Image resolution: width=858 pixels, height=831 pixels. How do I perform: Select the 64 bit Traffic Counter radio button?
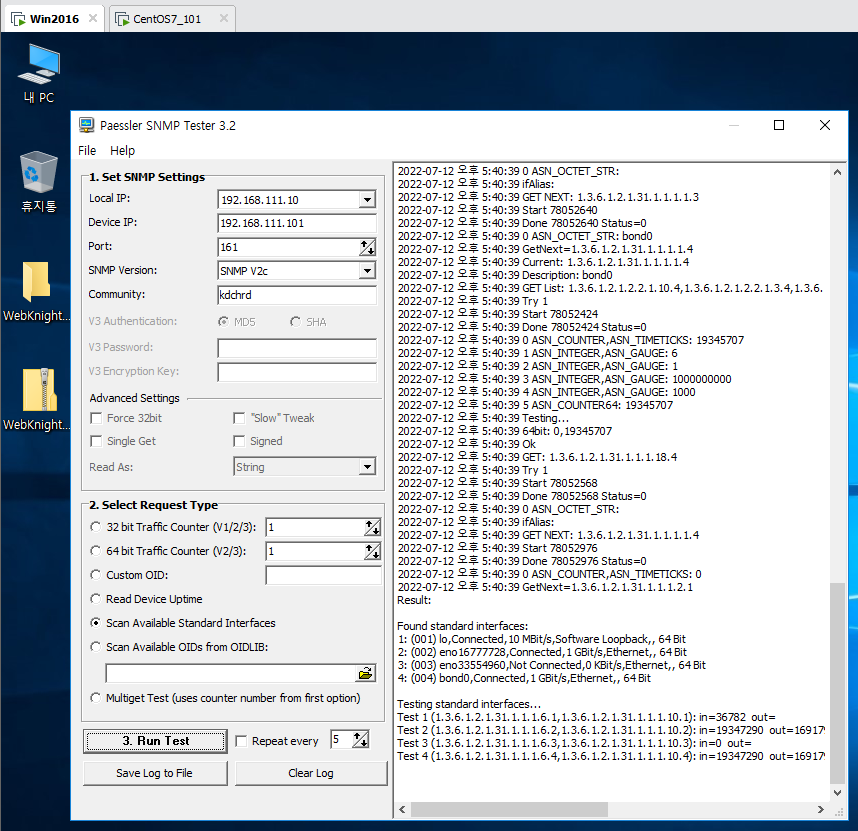96,551
